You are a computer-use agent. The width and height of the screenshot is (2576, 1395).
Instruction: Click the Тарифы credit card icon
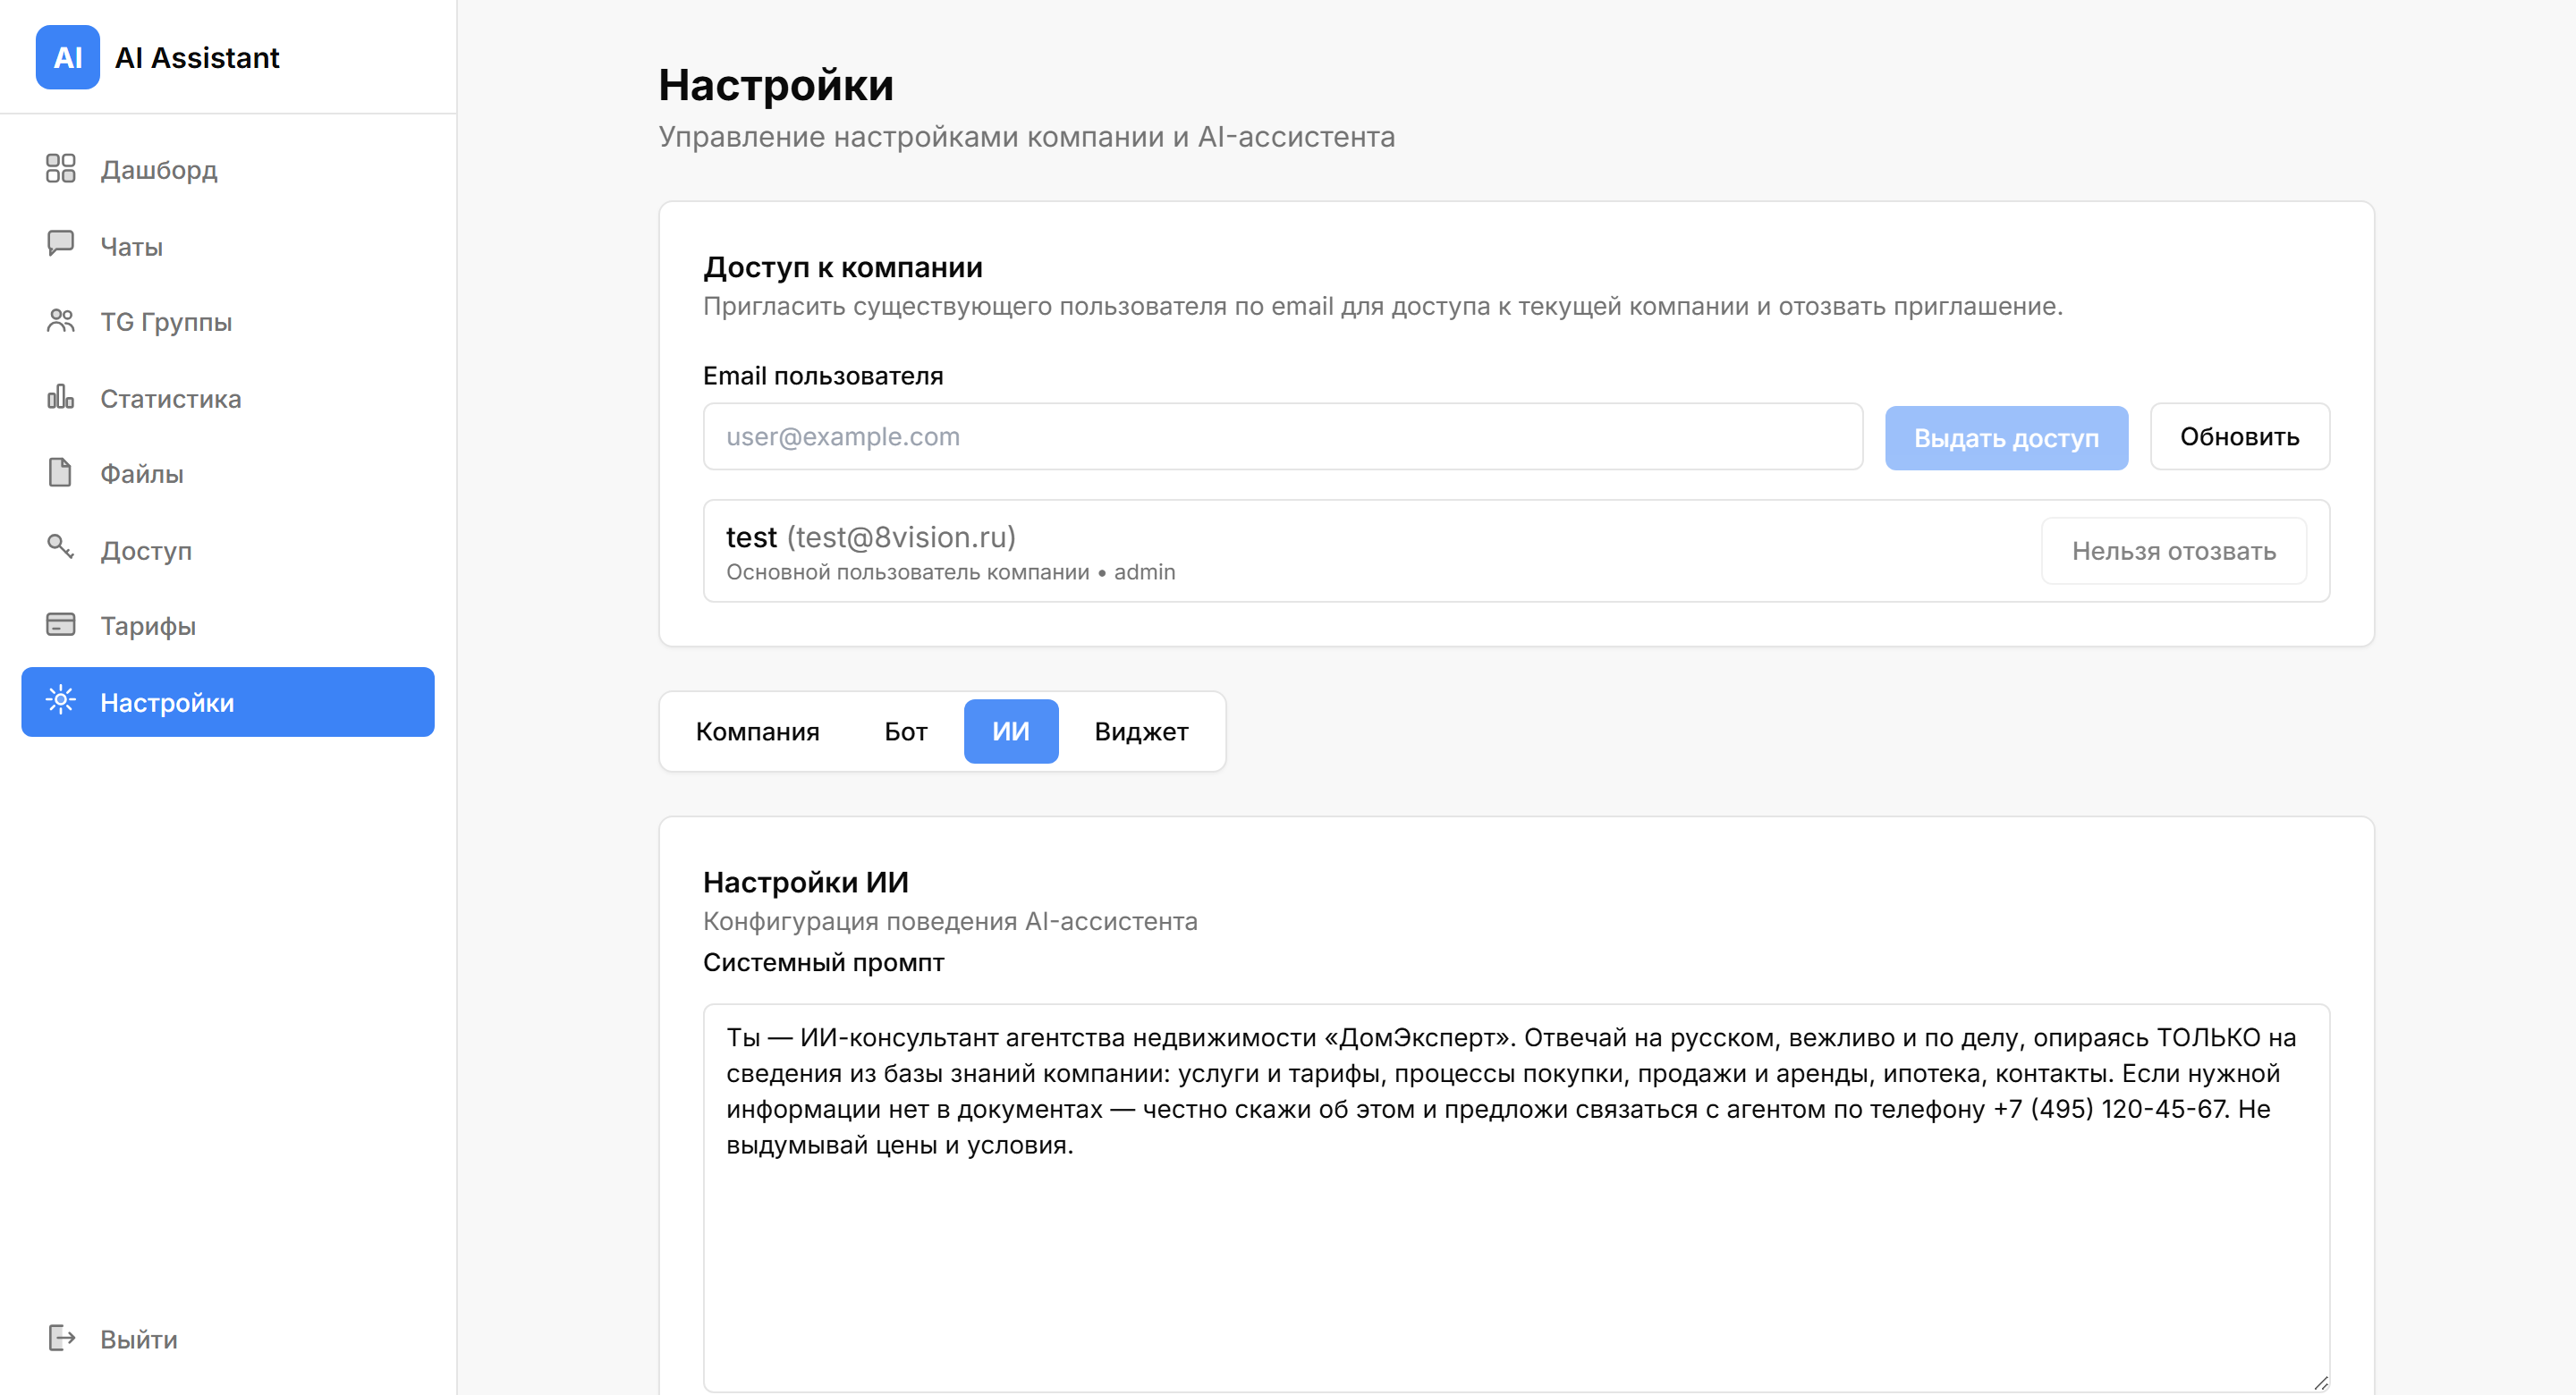click(x=61, y=625)
